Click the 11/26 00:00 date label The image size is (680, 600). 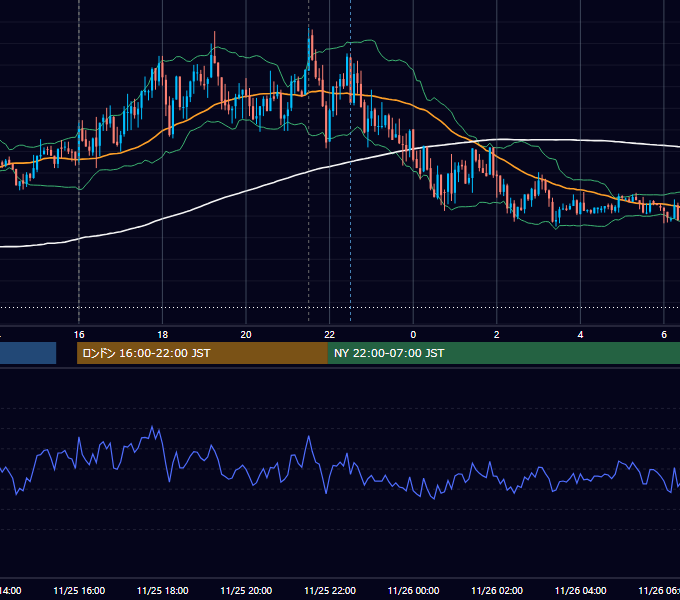point(413,591)
